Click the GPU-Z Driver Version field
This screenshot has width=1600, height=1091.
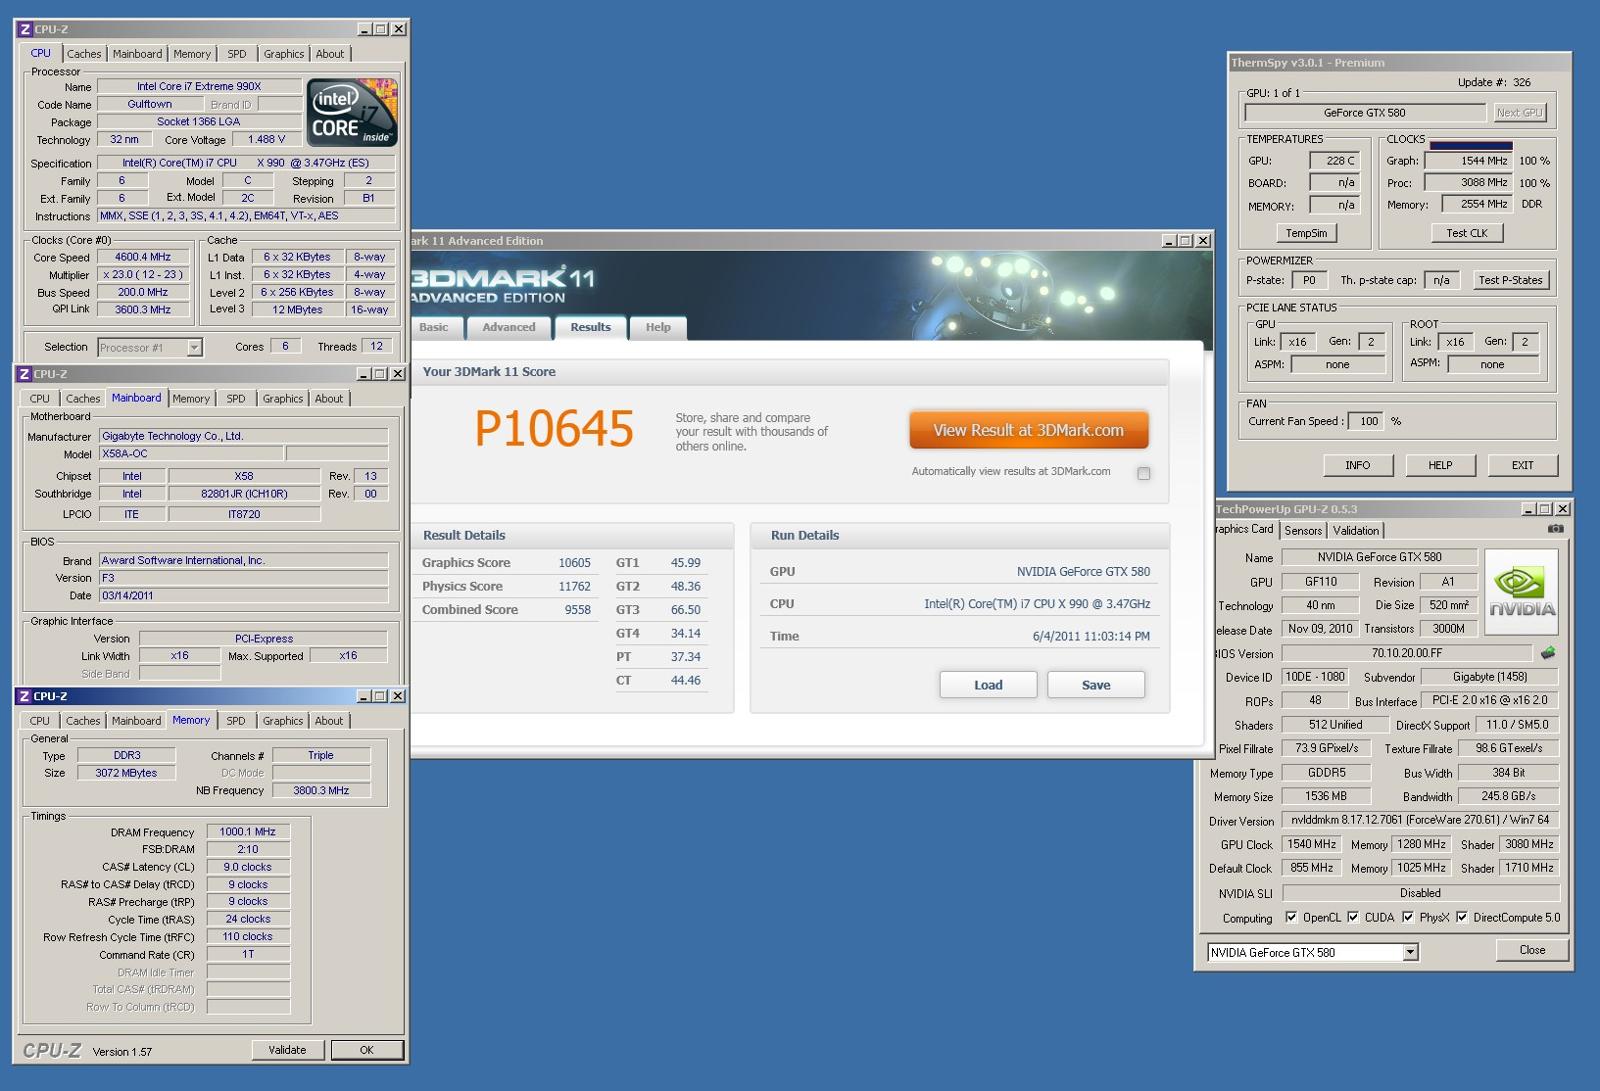pyautogui.click(x=1420, y=820)
